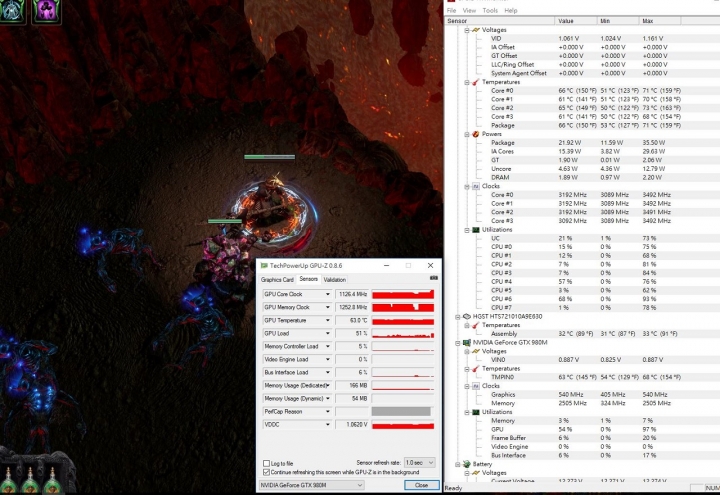Screen dimensions: 720x495
Task: Open the PerfCap Reason dropdown
Action: 328,411
